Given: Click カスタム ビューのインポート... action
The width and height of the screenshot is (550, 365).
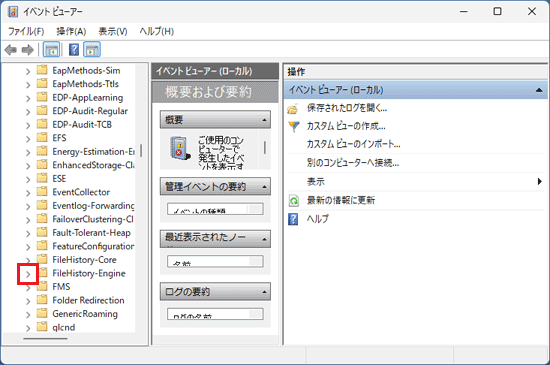Looking at the screenshot, I should point(354,144).
